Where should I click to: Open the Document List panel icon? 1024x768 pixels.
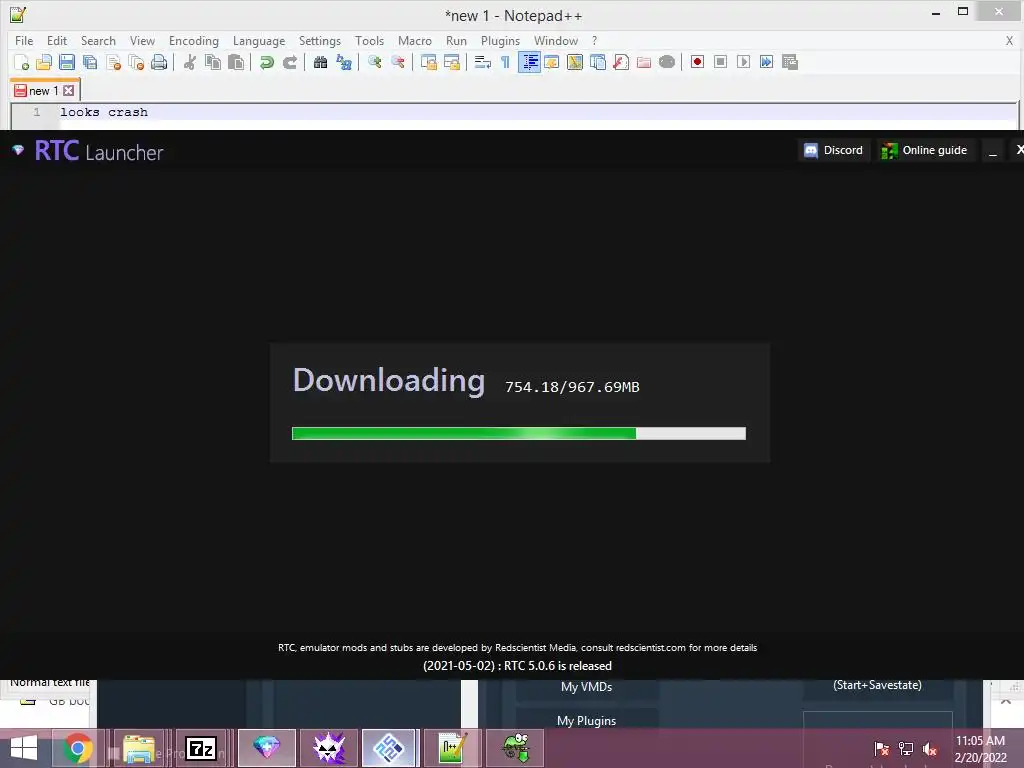point(598,62)
